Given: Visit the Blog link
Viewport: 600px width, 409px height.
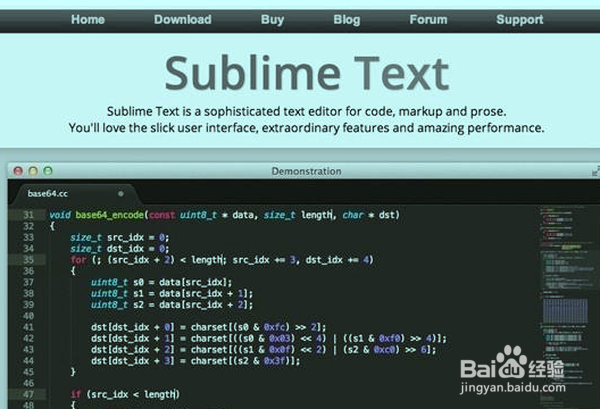Looking at the screenshot, I should [x=347, y=20].
